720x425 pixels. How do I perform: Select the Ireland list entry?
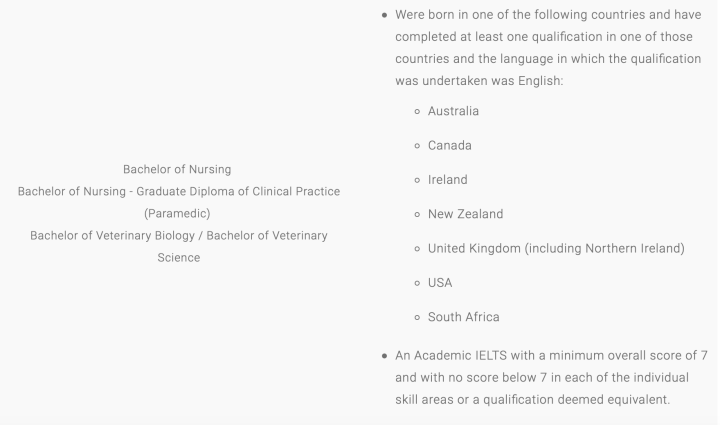(x=448, y=180)
